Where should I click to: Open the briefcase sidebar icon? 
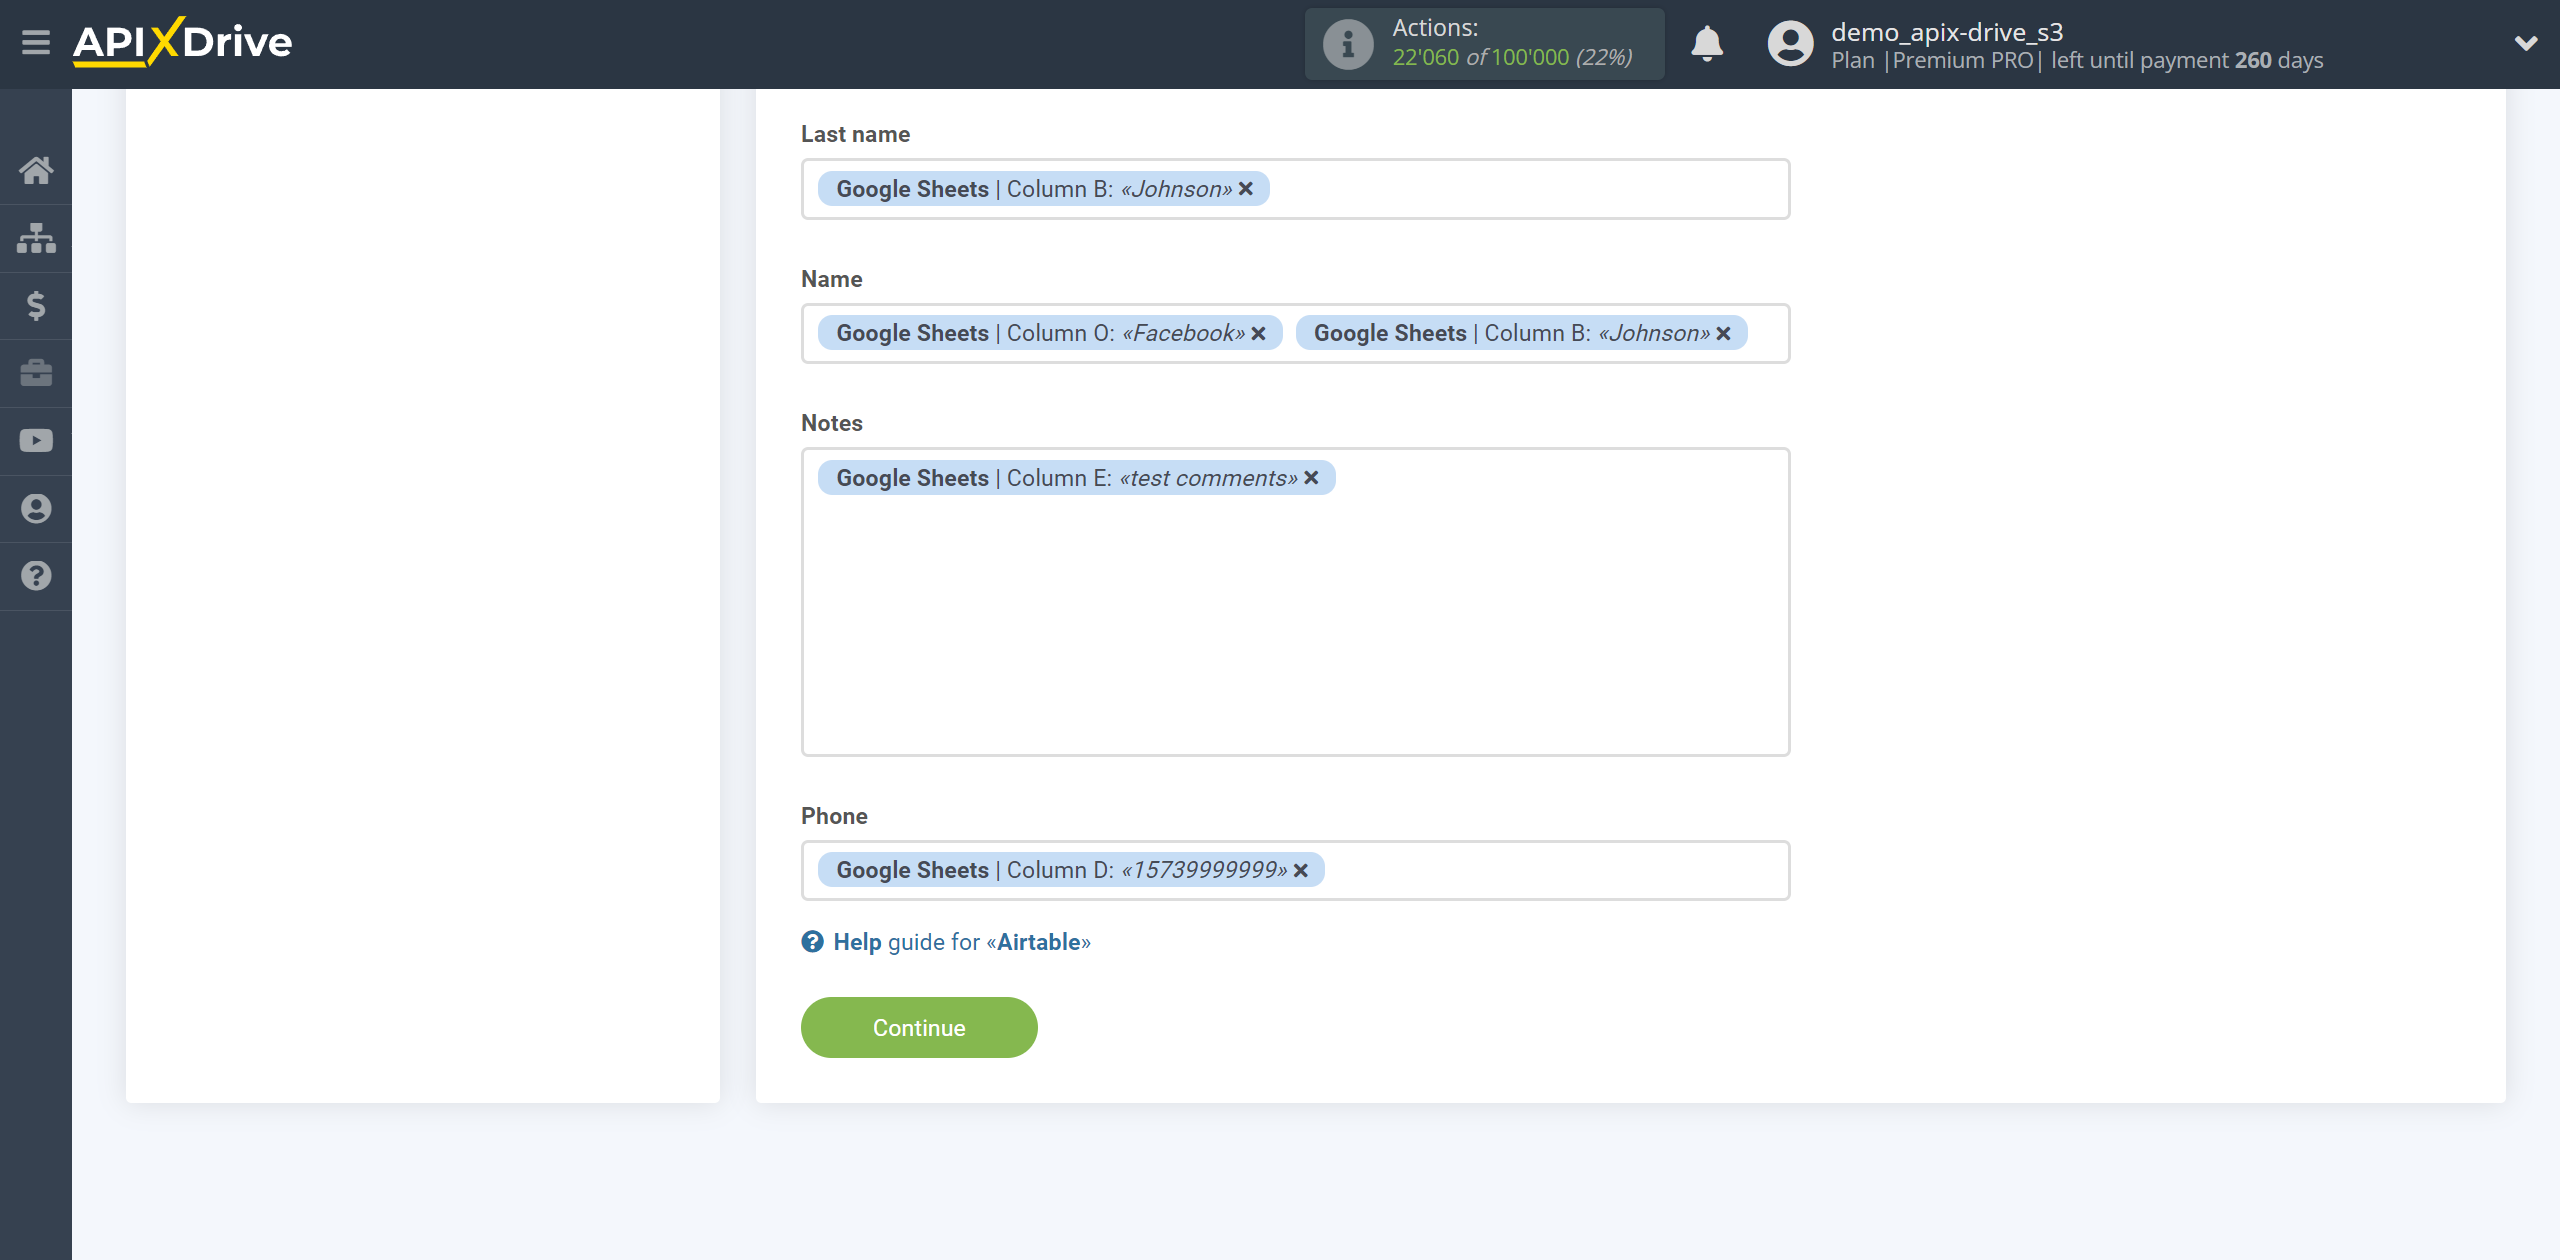(x=36, y=373)
